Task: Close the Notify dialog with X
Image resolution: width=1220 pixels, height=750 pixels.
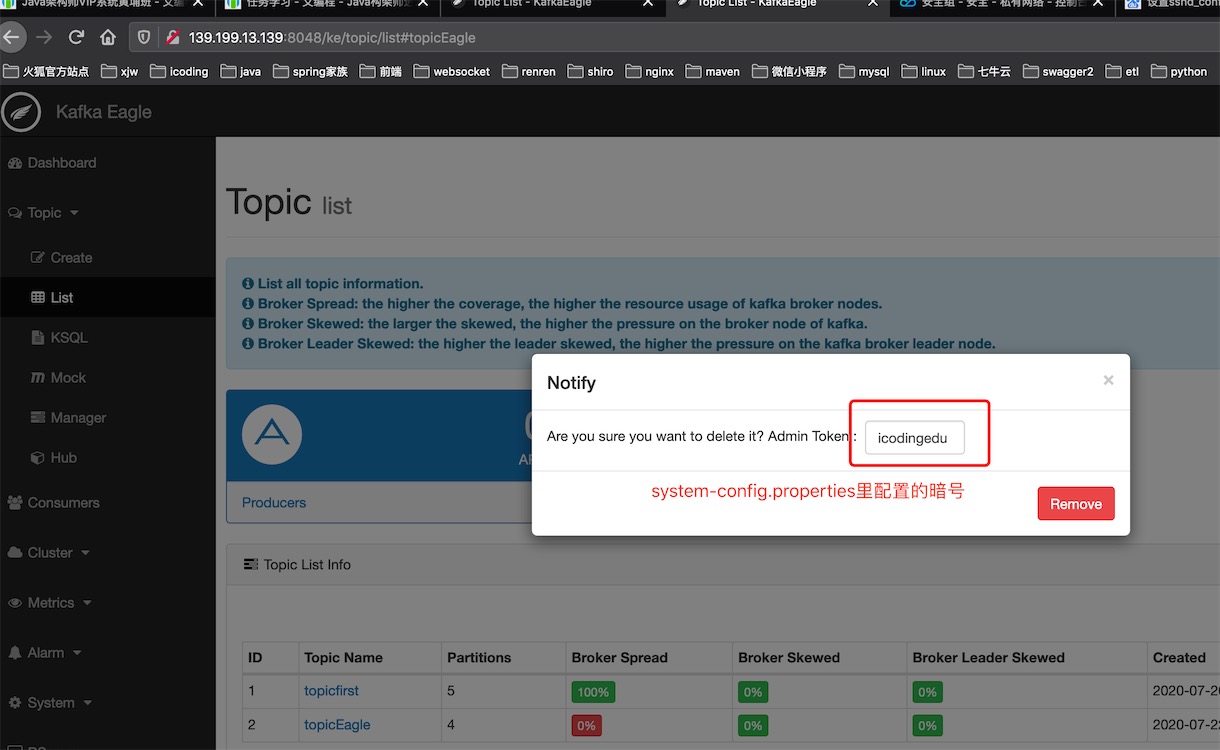Action: coord(1108,380)
